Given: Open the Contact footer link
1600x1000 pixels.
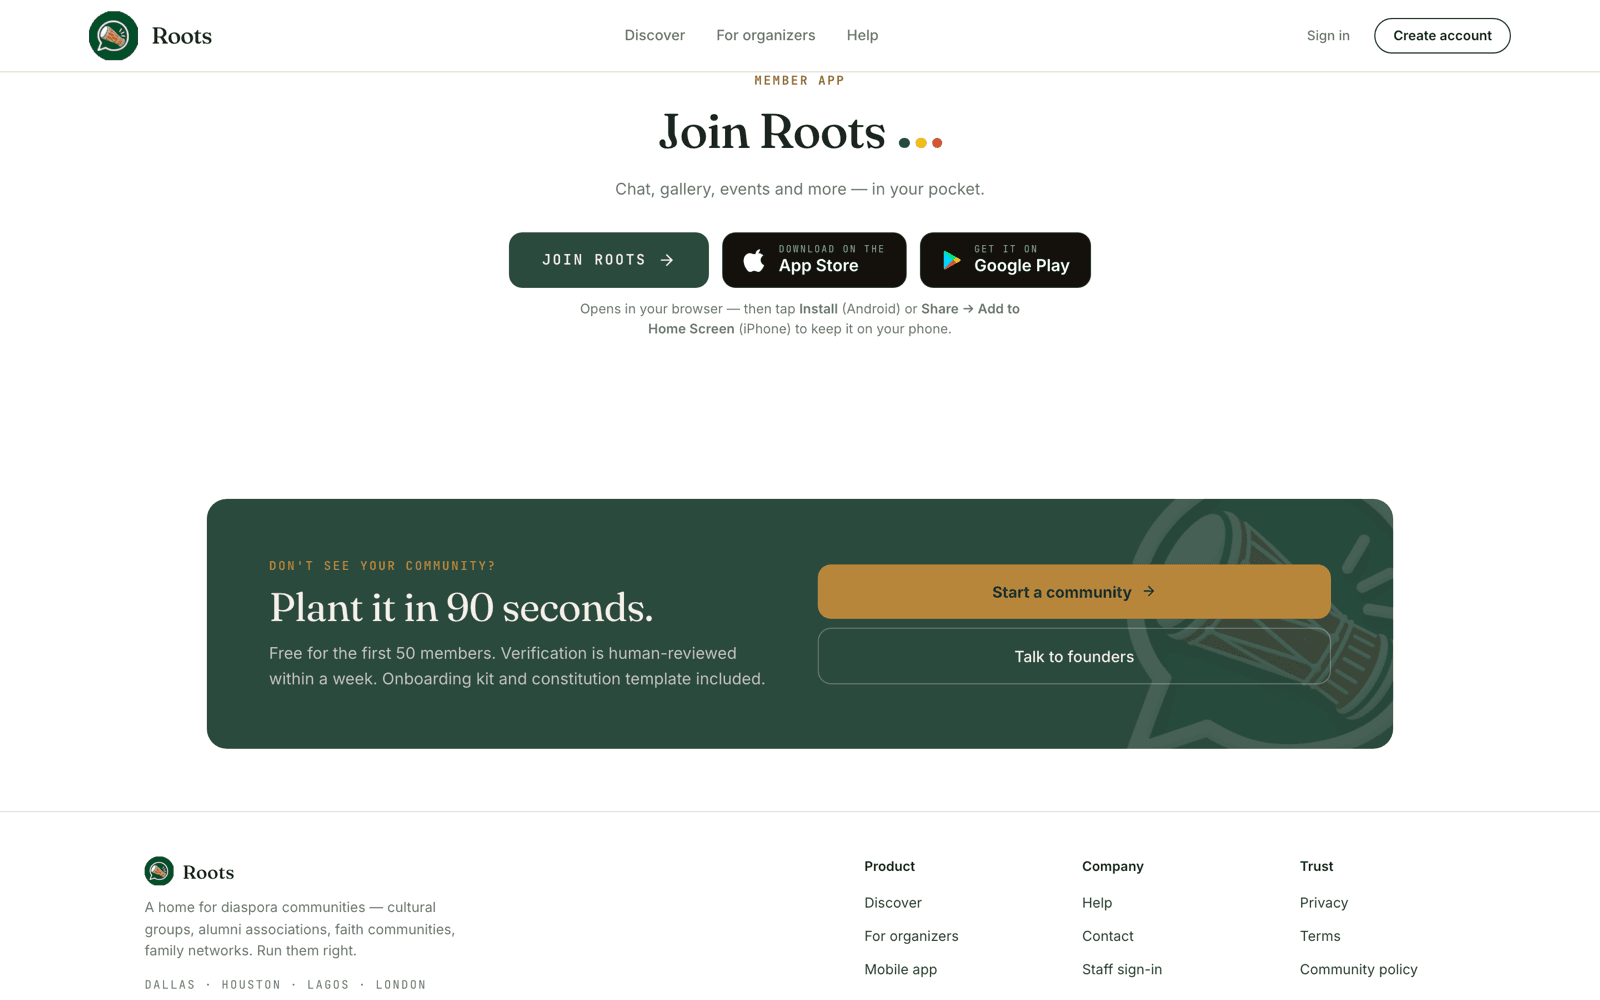Looking at the screenshot, I should point(1108,936).
